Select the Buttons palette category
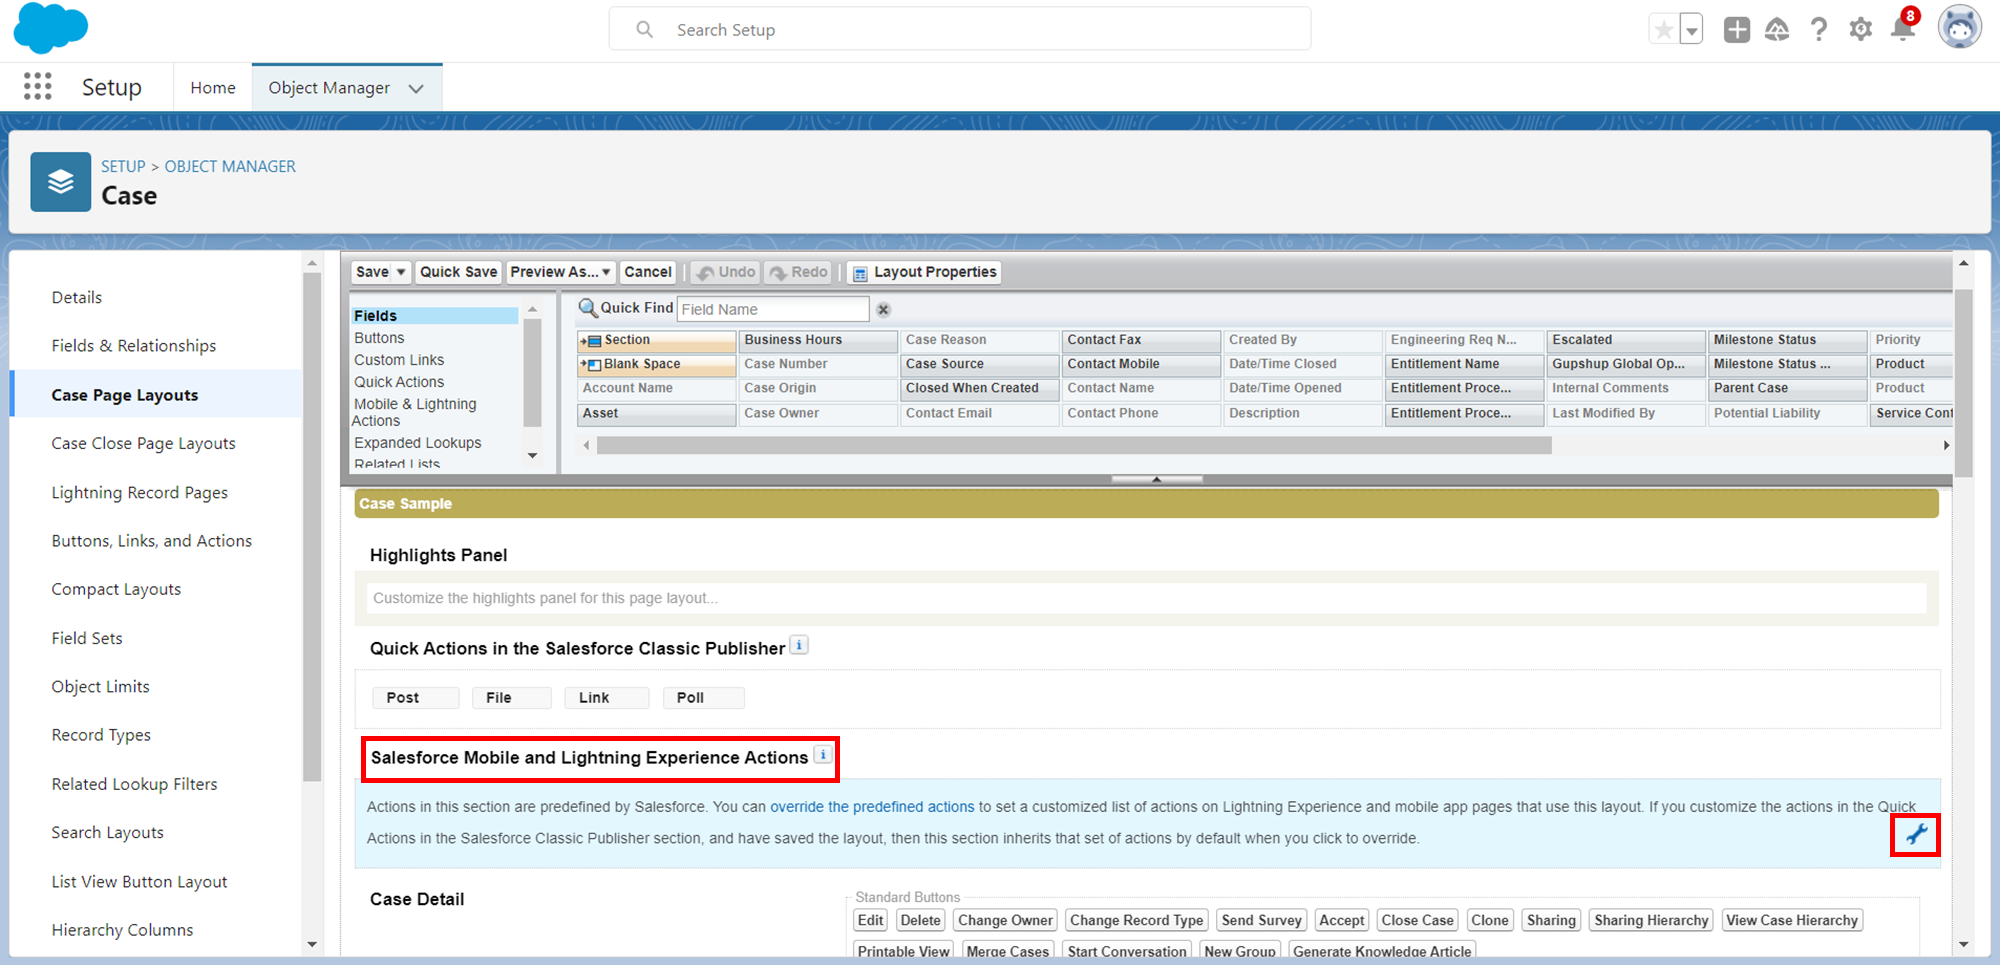The width and height of the screenshot is (2000, 965). coord(379,338)
